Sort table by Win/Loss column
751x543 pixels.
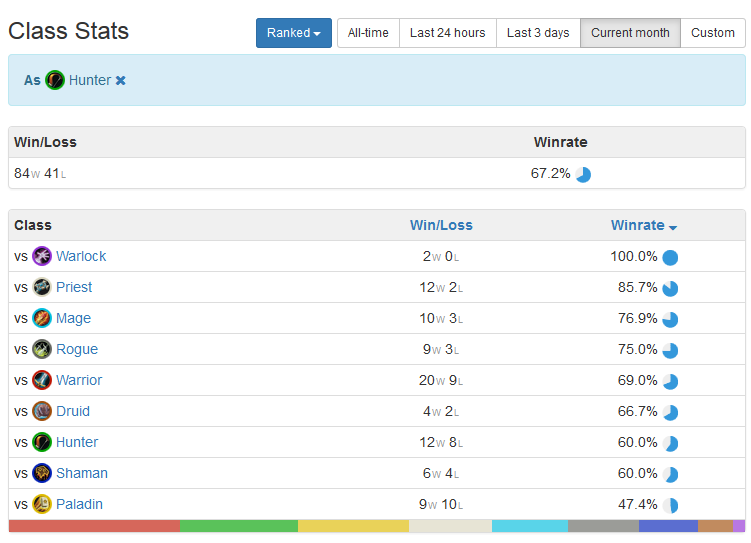click(x=441, y=225)
